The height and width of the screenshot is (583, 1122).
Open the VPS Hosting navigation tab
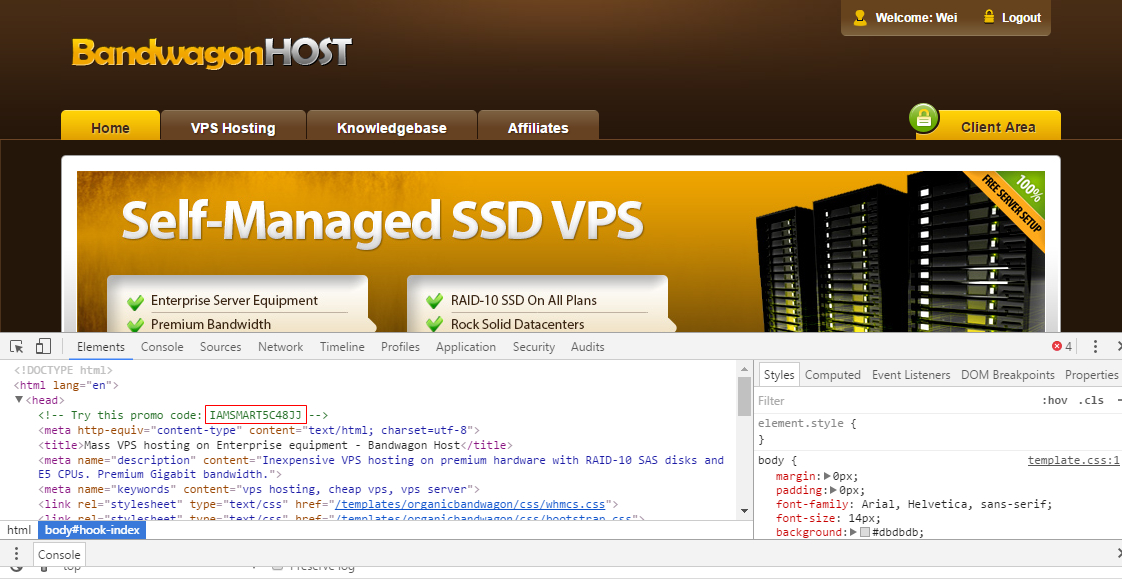[x=233, y=126]
